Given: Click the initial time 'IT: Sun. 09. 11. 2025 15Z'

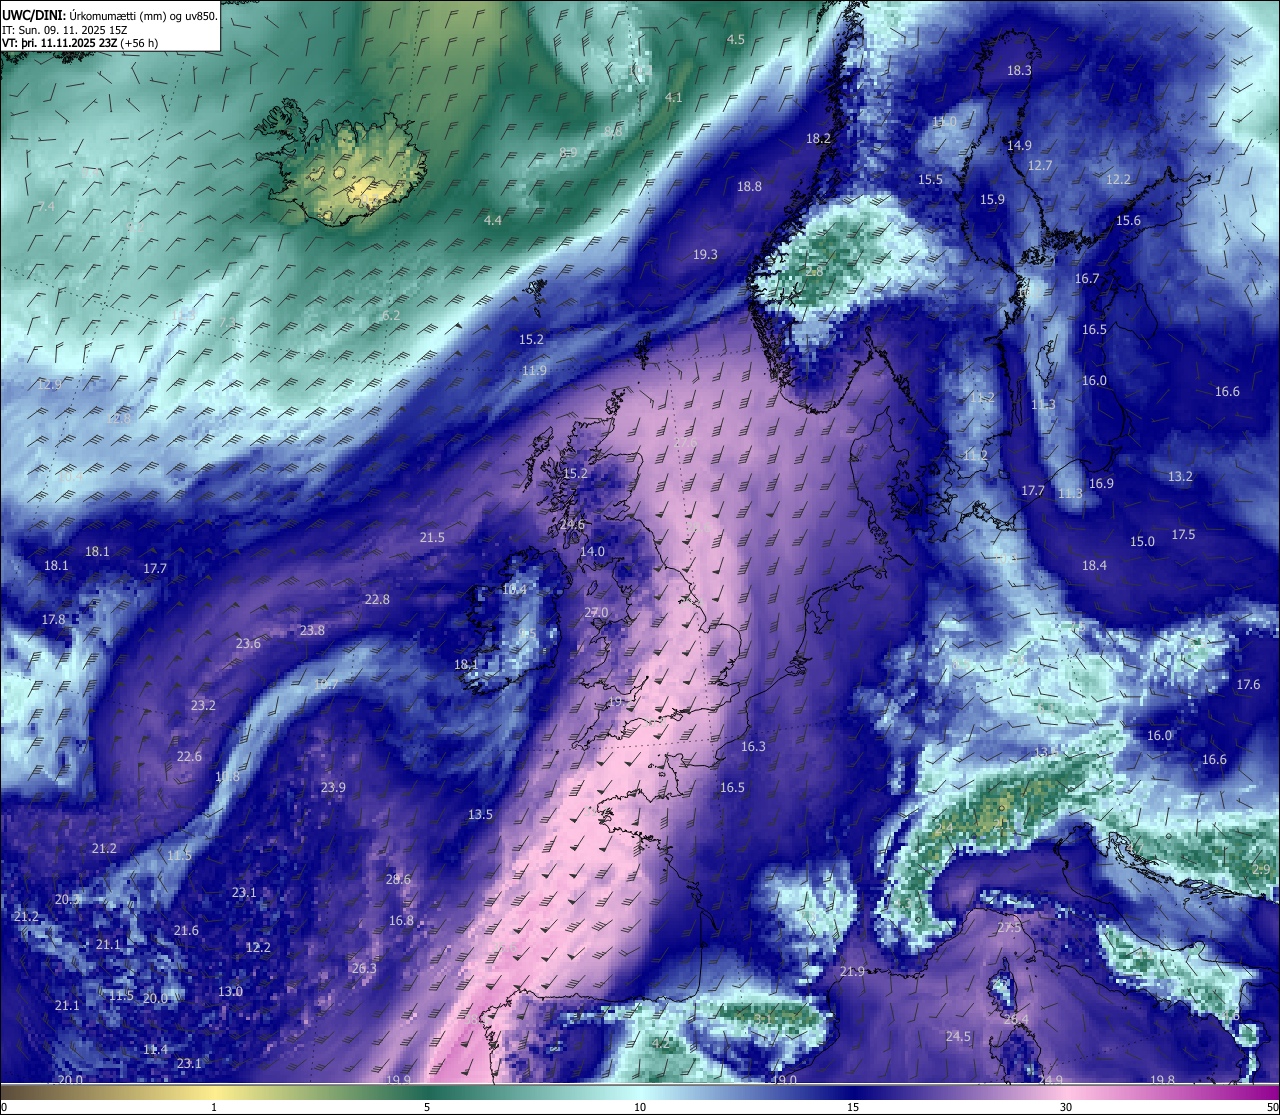Looking at the screenshot, I should 64,29.
